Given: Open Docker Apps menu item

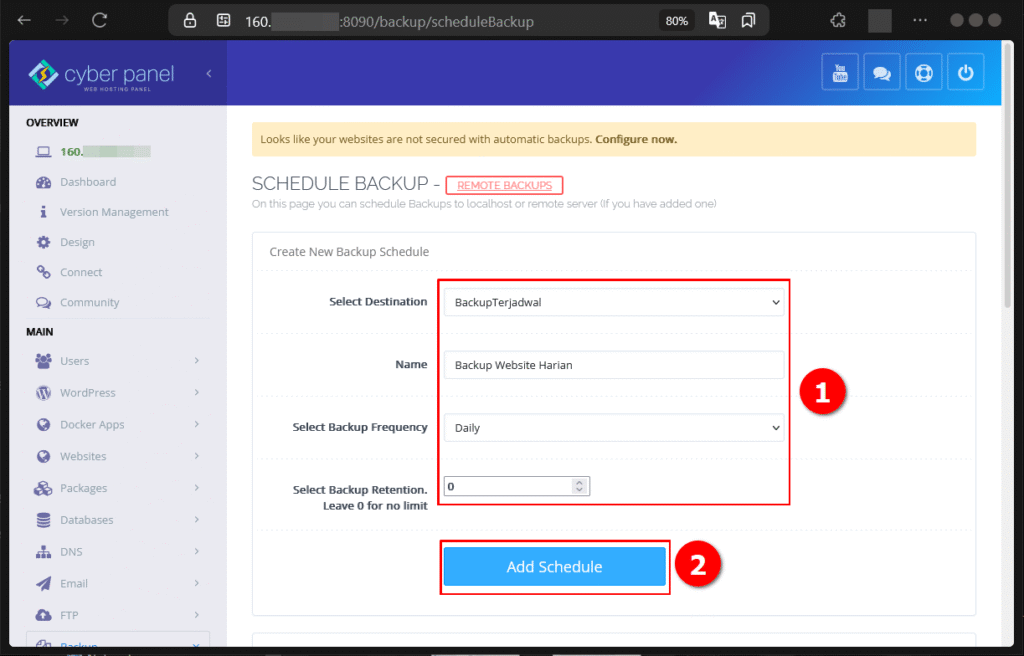Looking at the screenshot, I should pyautogui.click(x=92, y=425).
